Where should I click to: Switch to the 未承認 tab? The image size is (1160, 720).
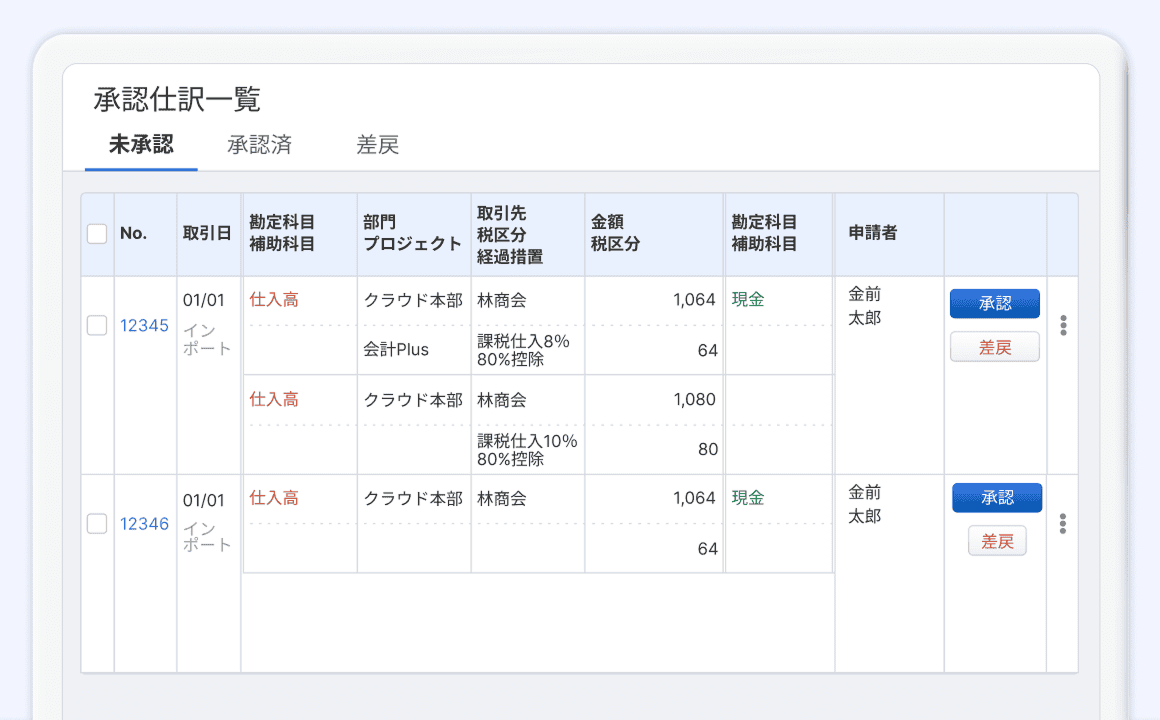click(141, 145)
